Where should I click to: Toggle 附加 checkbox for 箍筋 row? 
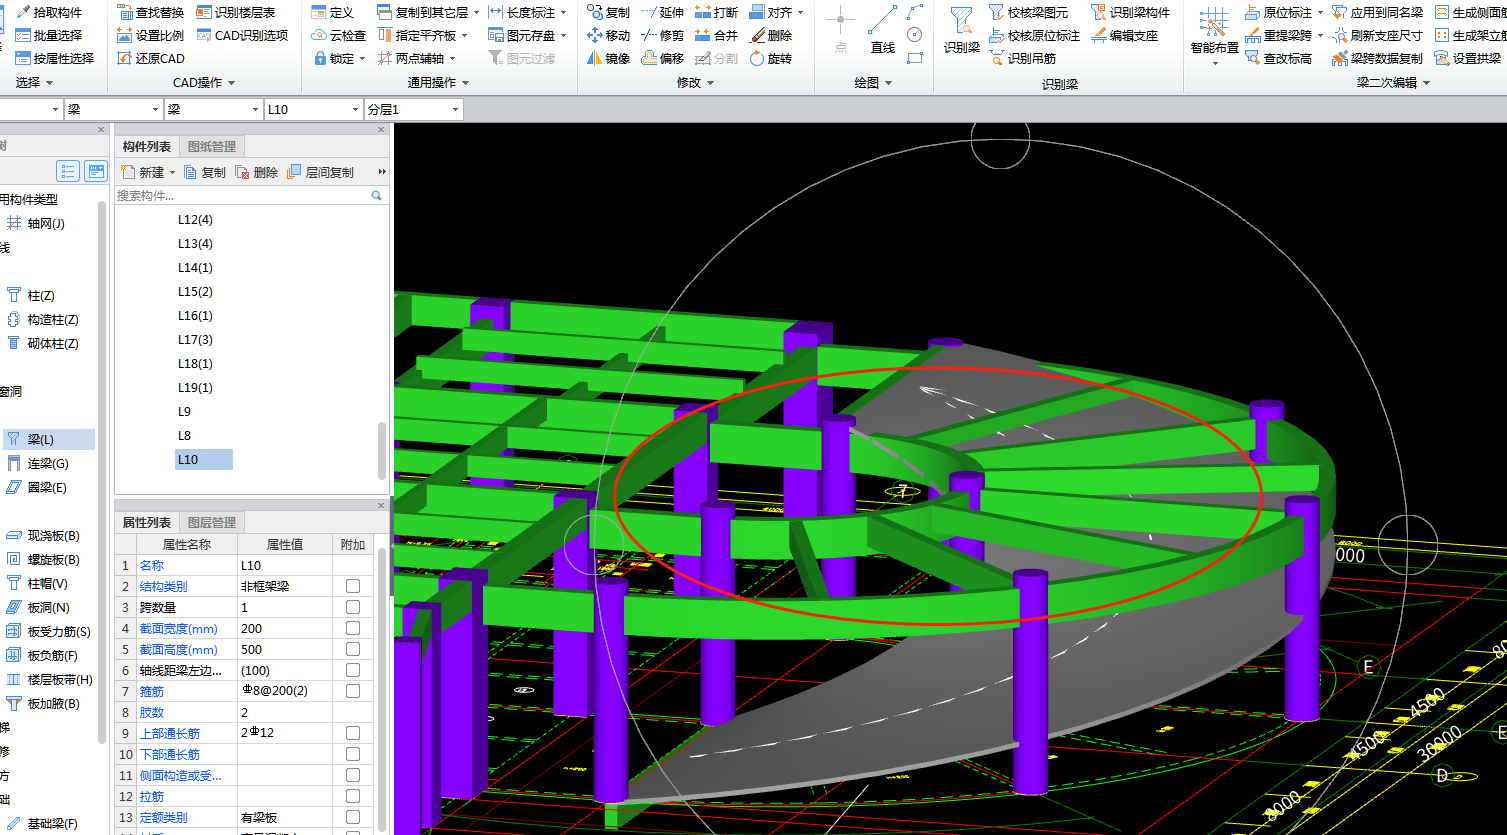(353, 691)
